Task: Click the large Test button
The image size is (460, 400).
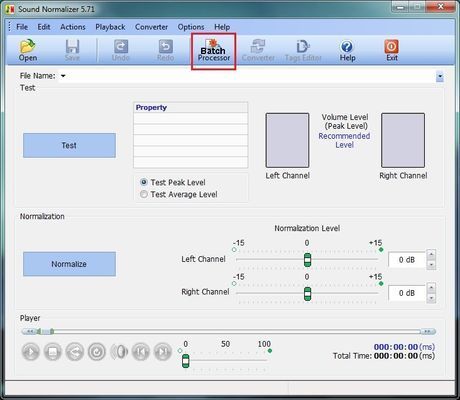Action: click(x=69, y=145)
